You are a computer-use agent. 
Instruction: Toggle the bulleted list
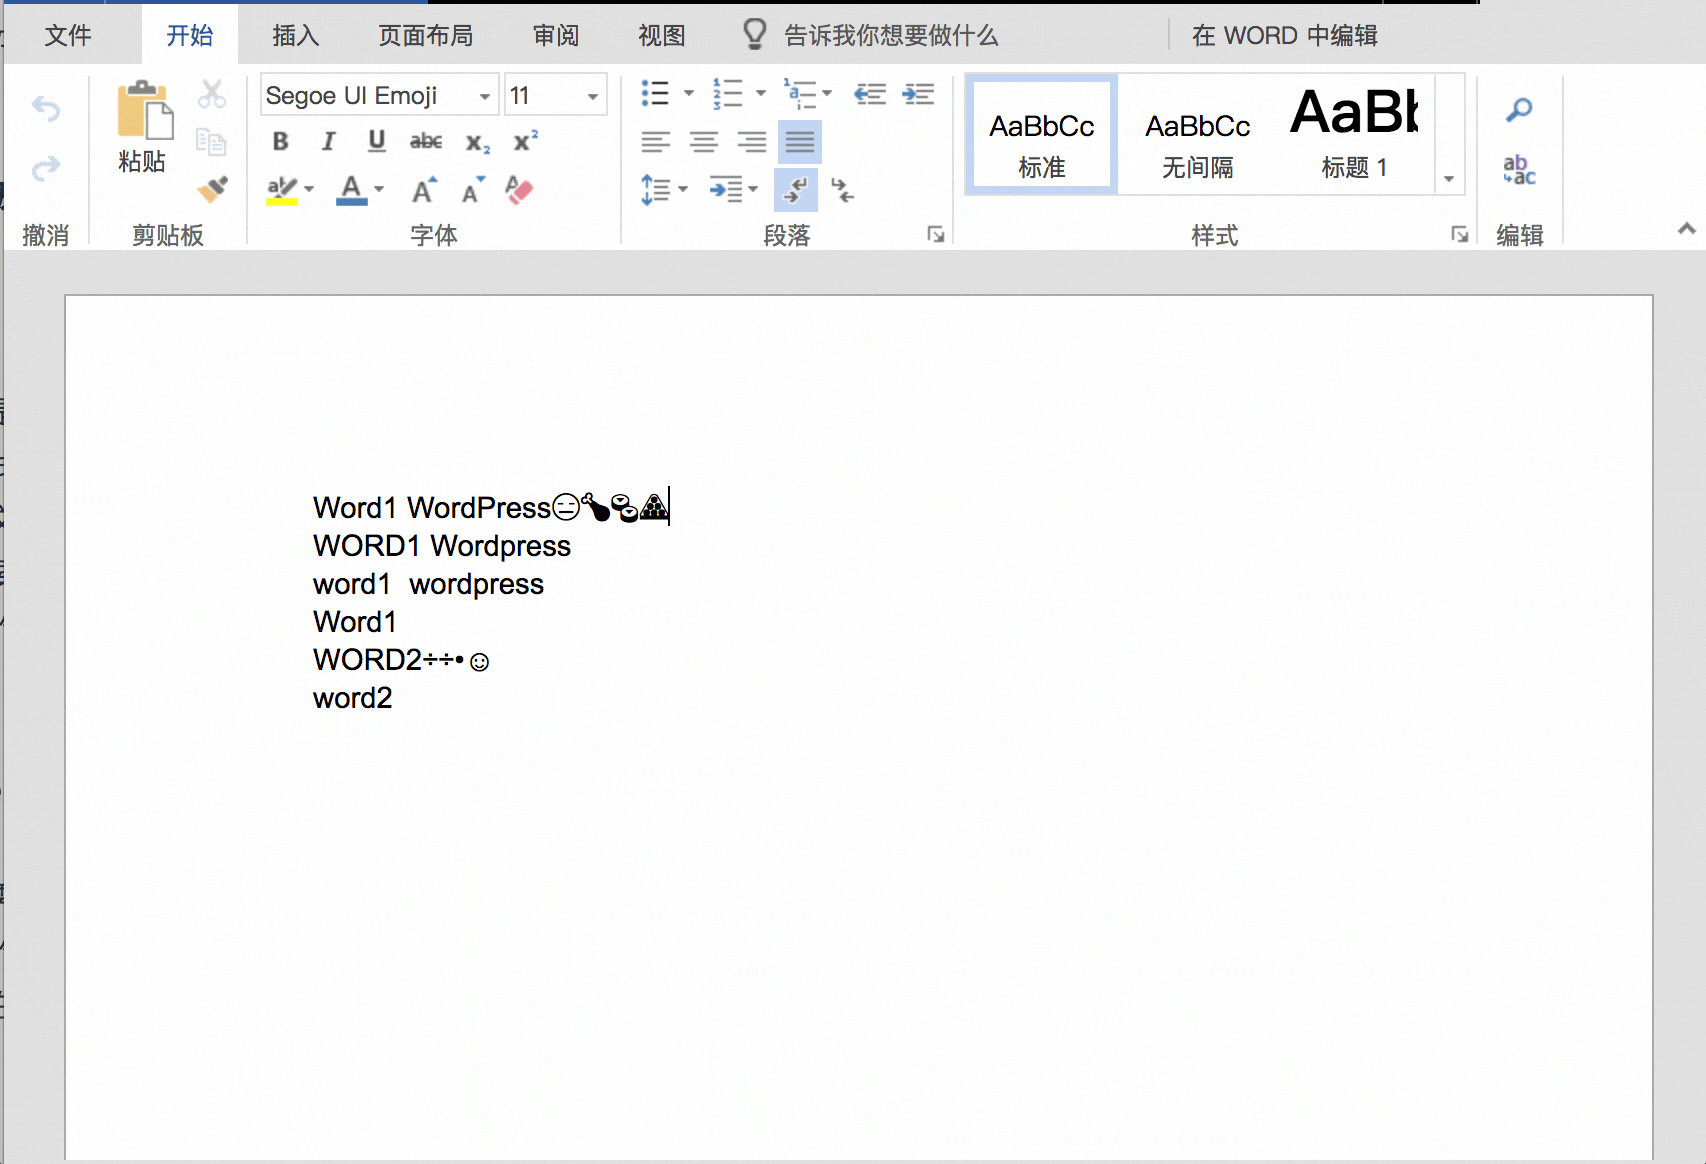pyautogui.click(x=657, y=93)
